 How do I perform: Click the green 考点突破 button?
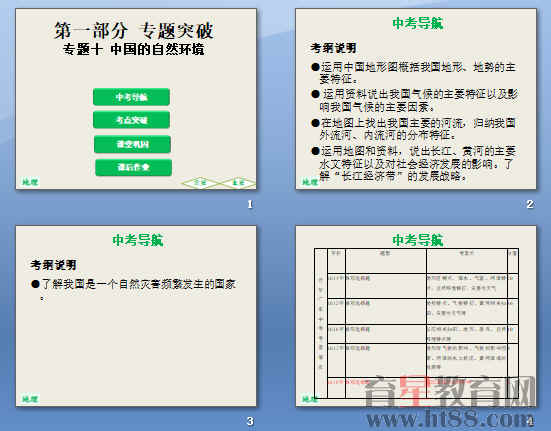(131, 120)
